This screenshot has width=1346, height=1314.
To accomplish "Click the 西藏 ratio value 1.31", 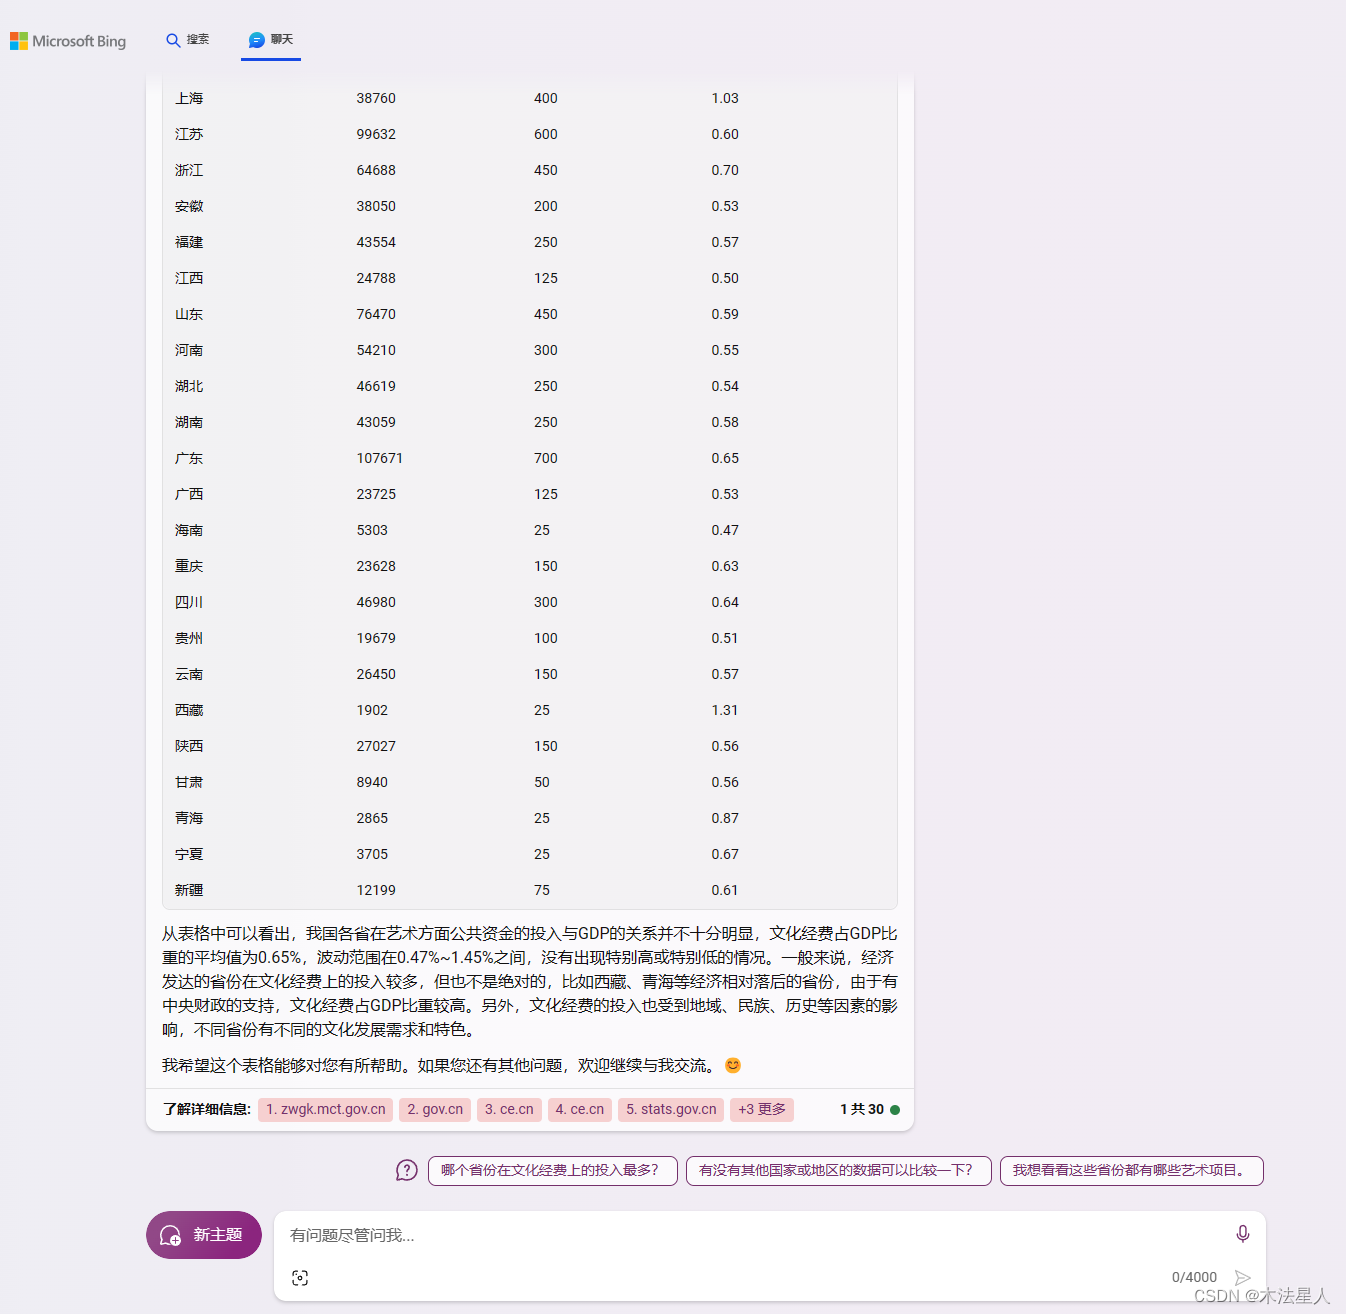I will point(725,710).
